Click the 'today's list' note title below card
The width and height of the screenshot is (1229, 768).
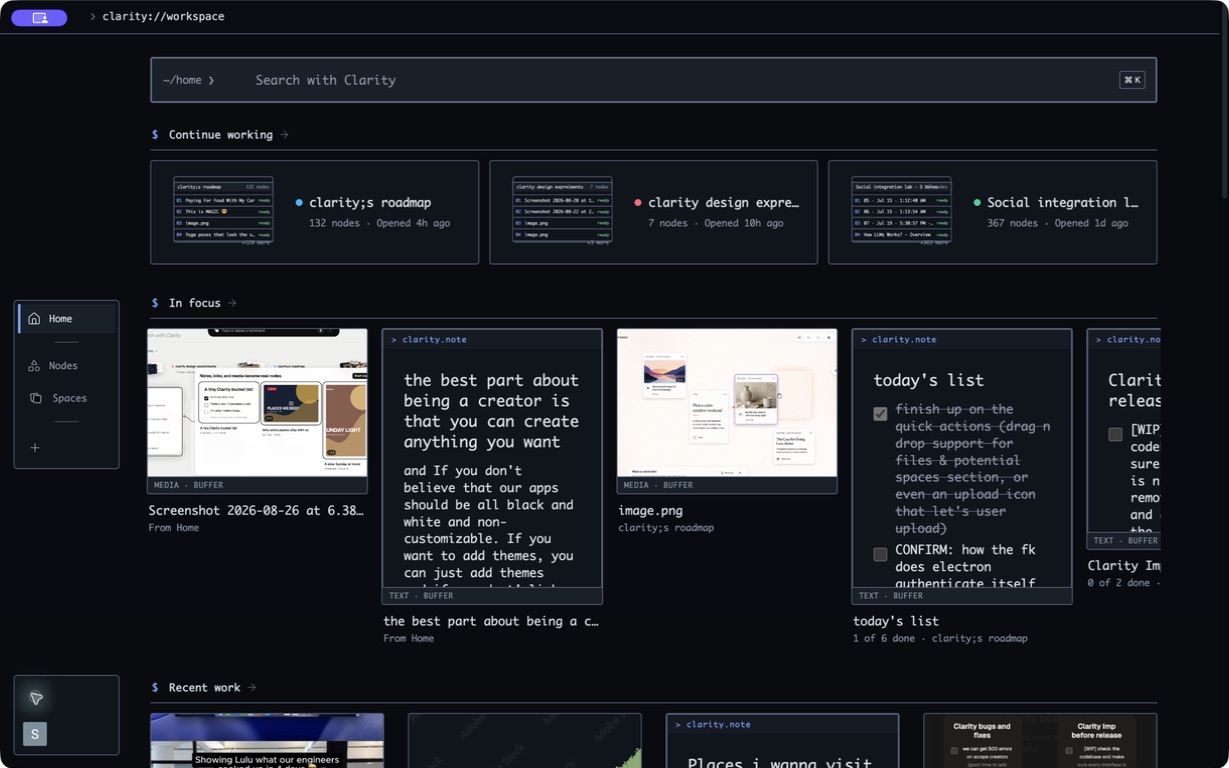pos(896,621)
